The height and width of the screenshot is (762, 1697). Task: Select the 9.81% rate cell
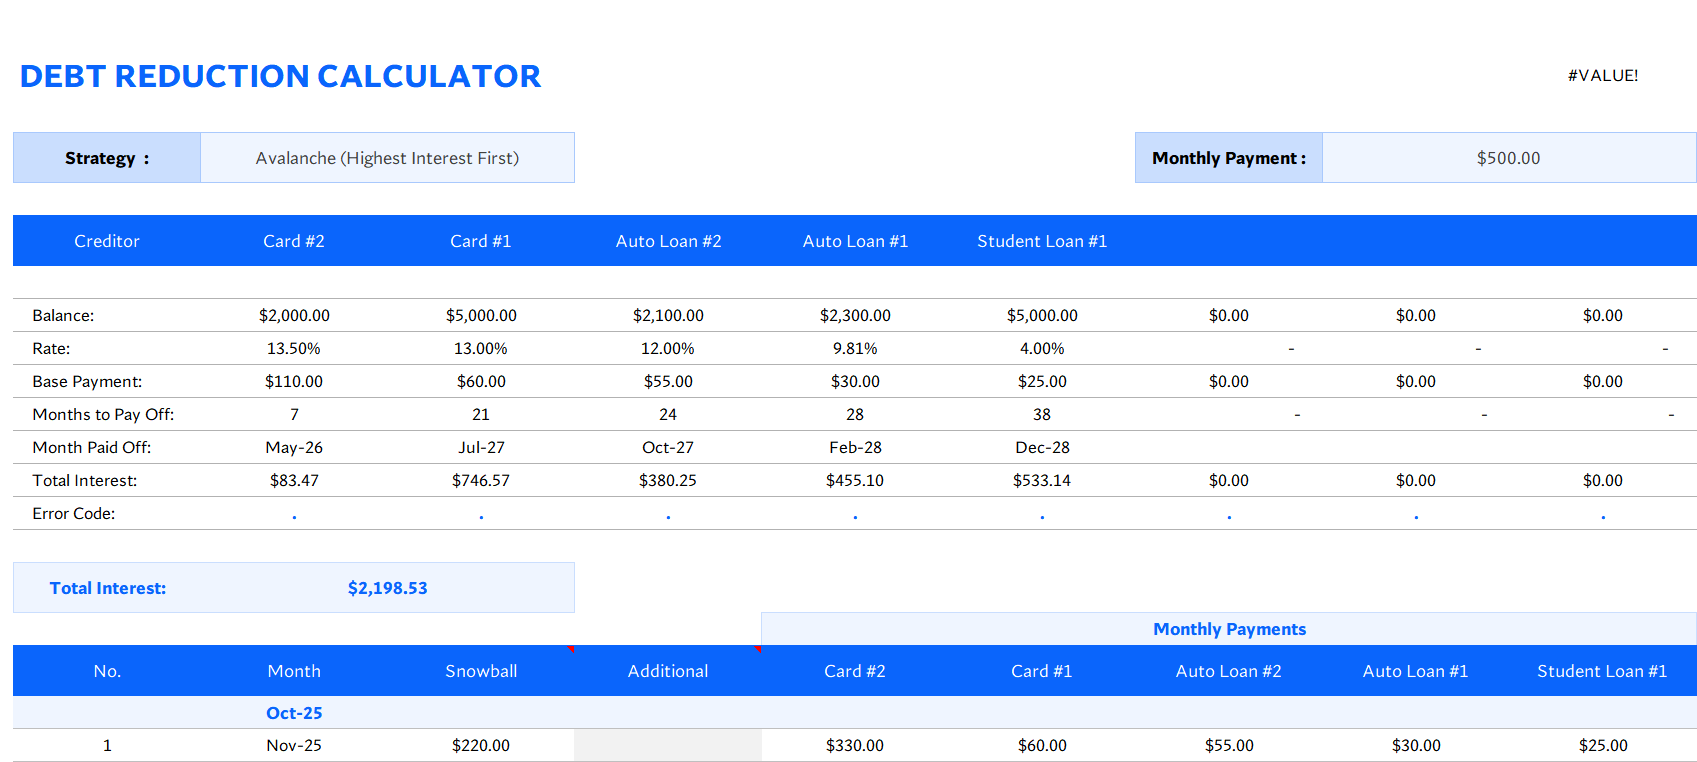point(855,348)
